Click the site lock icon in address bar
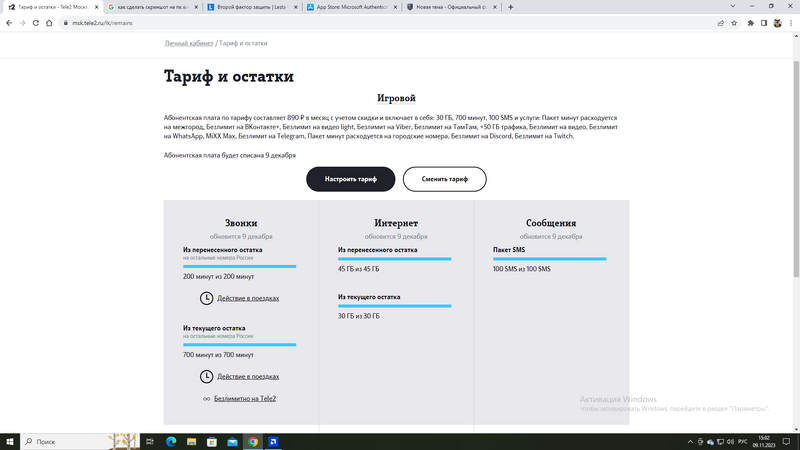 (65, 23)
